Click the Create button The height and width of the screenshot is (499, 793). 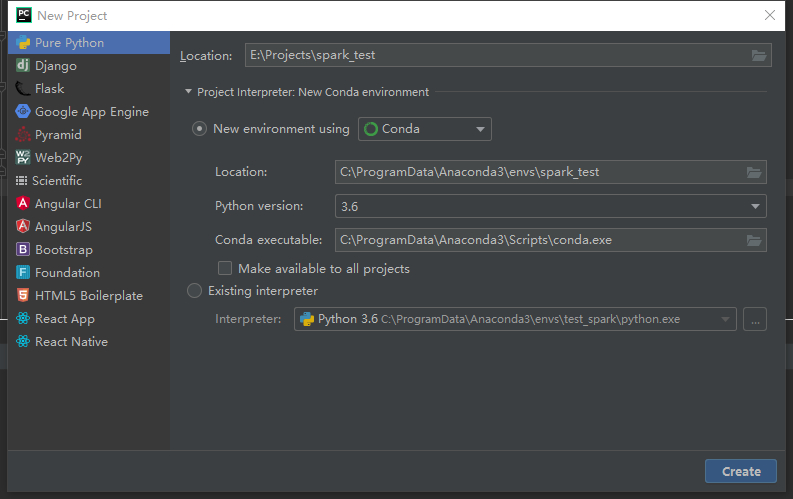pyautogui.click(x=741, y=471)
